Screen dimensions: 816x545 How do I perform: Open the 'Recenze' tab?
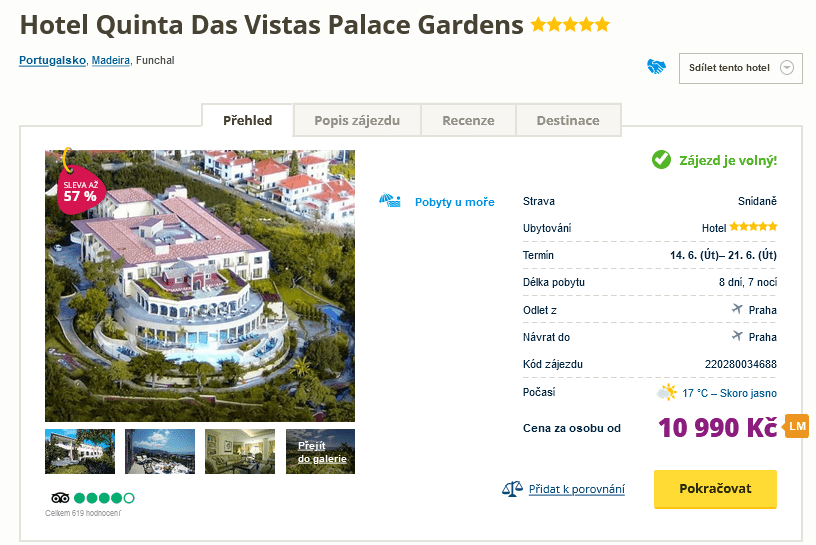coord(468,120)
